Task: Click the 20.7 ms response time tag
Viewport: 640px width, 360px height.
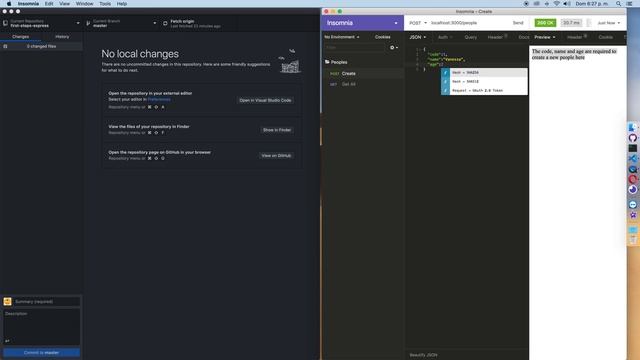Action: pos(571,23)
